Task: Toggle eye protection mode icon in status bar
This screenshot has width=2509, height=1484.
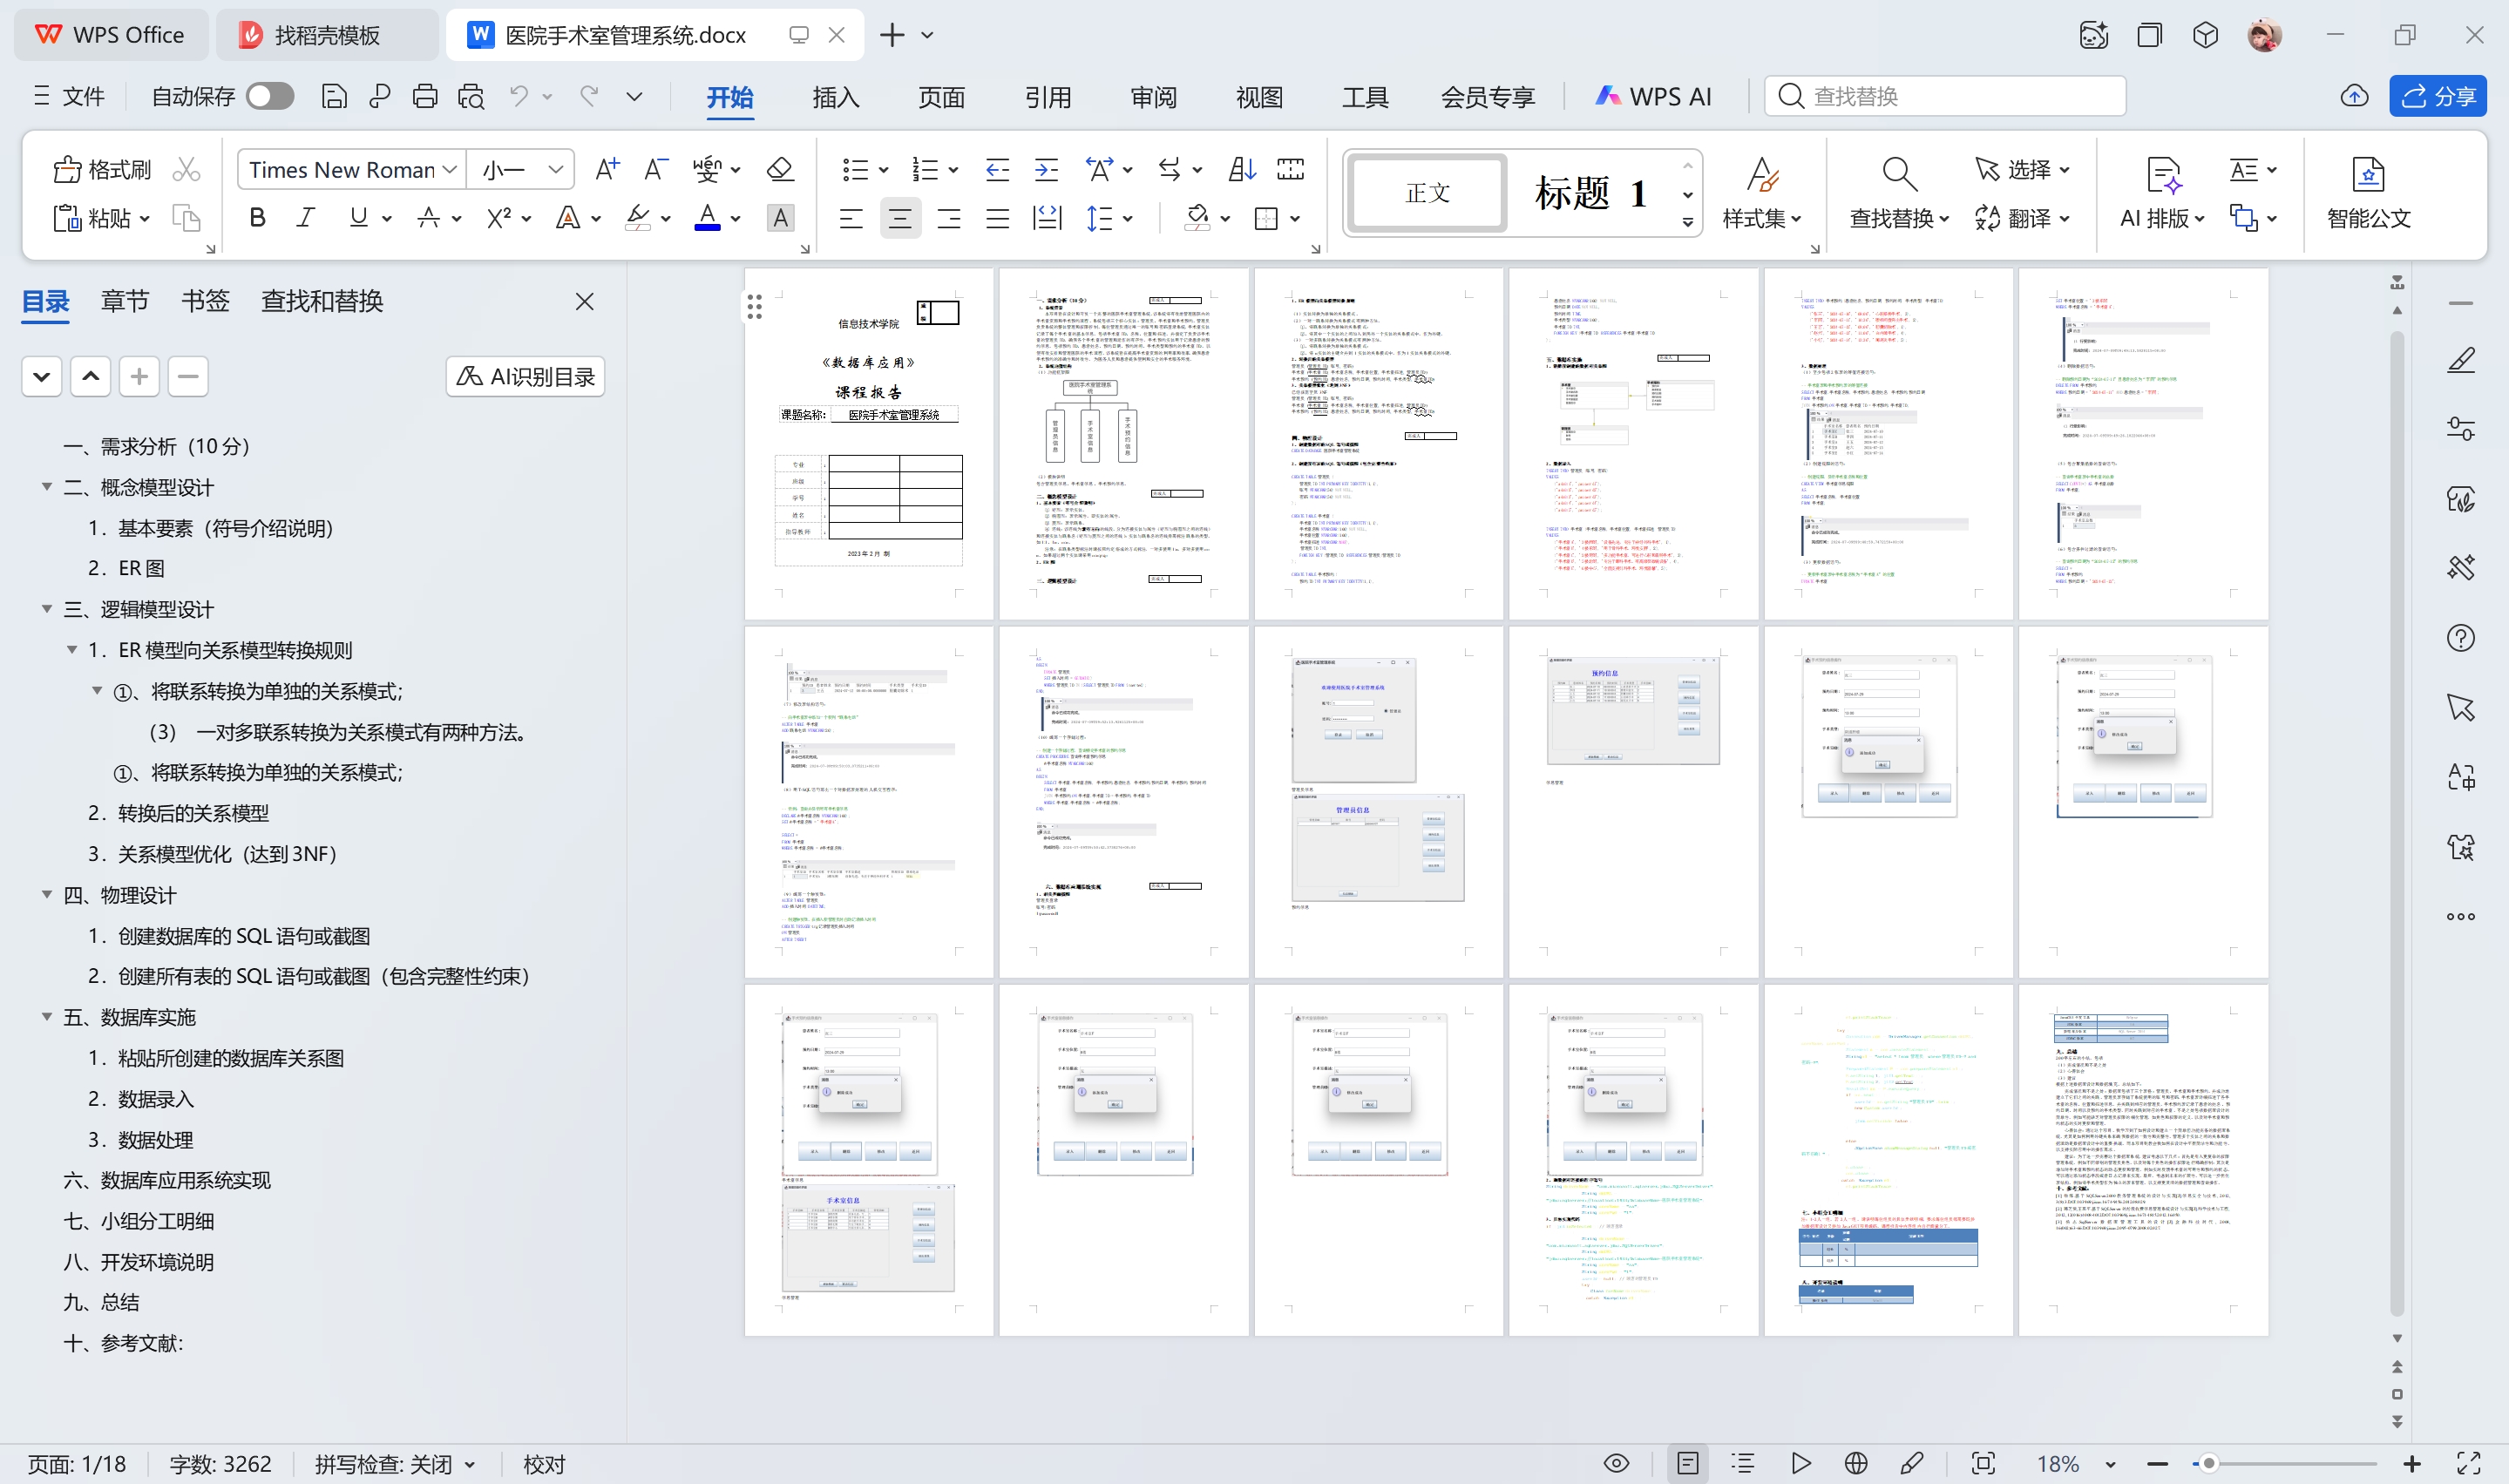Action: (1615, 1463)
